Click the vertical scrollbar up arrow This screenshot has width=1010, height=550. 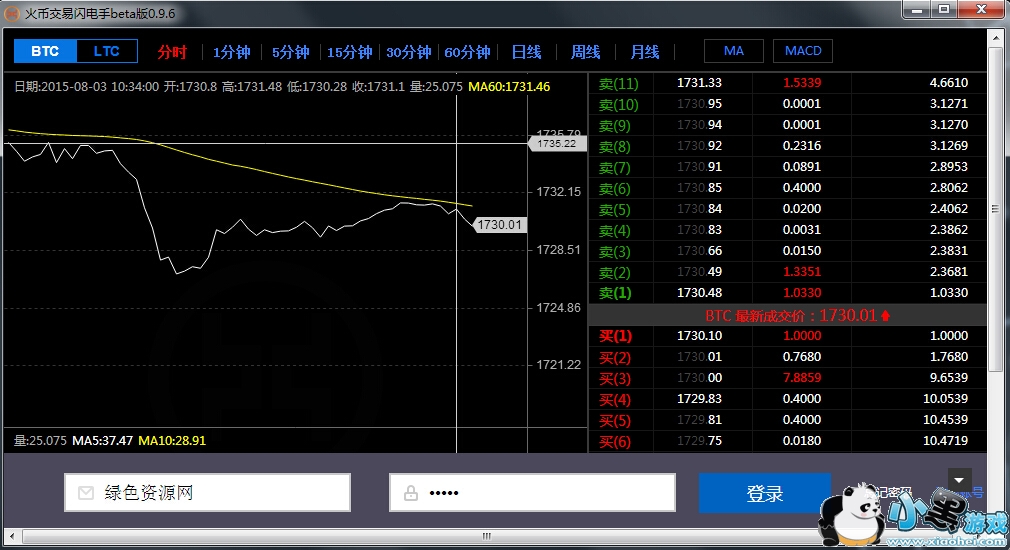pos(995,38)
